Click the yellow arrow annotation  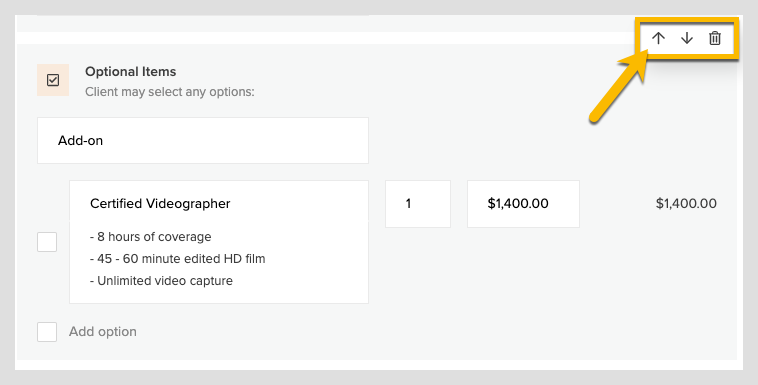pyautogui.click(x=619, y=87)
